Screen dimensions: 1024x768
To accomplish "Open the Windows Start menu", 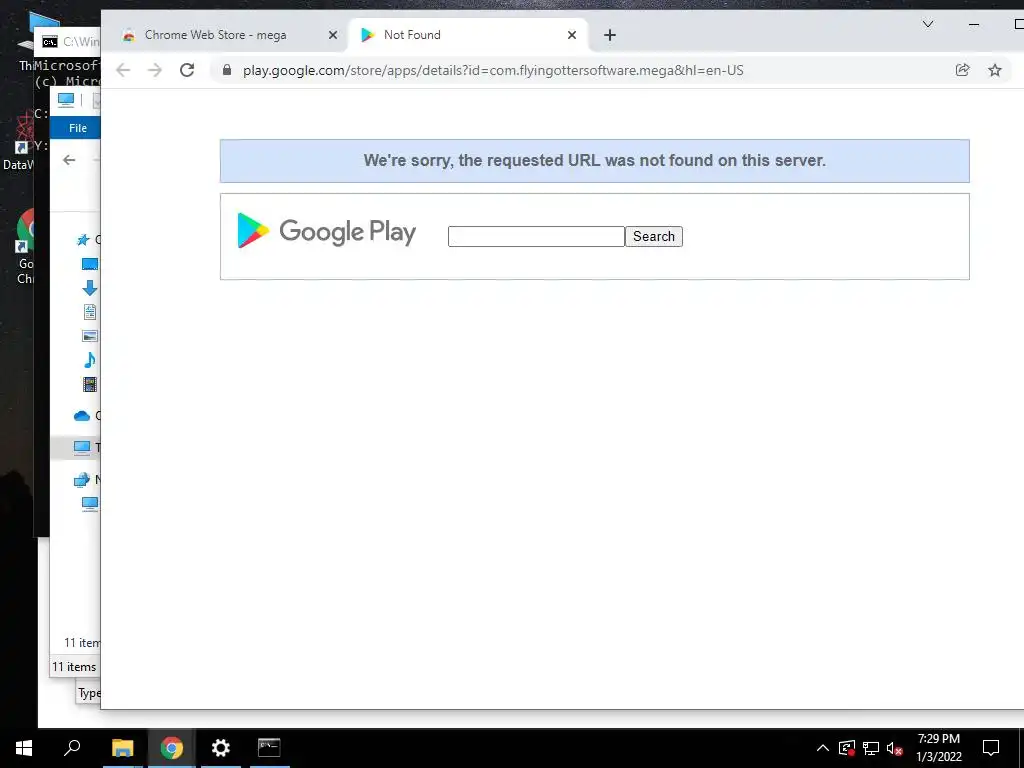I will tap(24, 748).
